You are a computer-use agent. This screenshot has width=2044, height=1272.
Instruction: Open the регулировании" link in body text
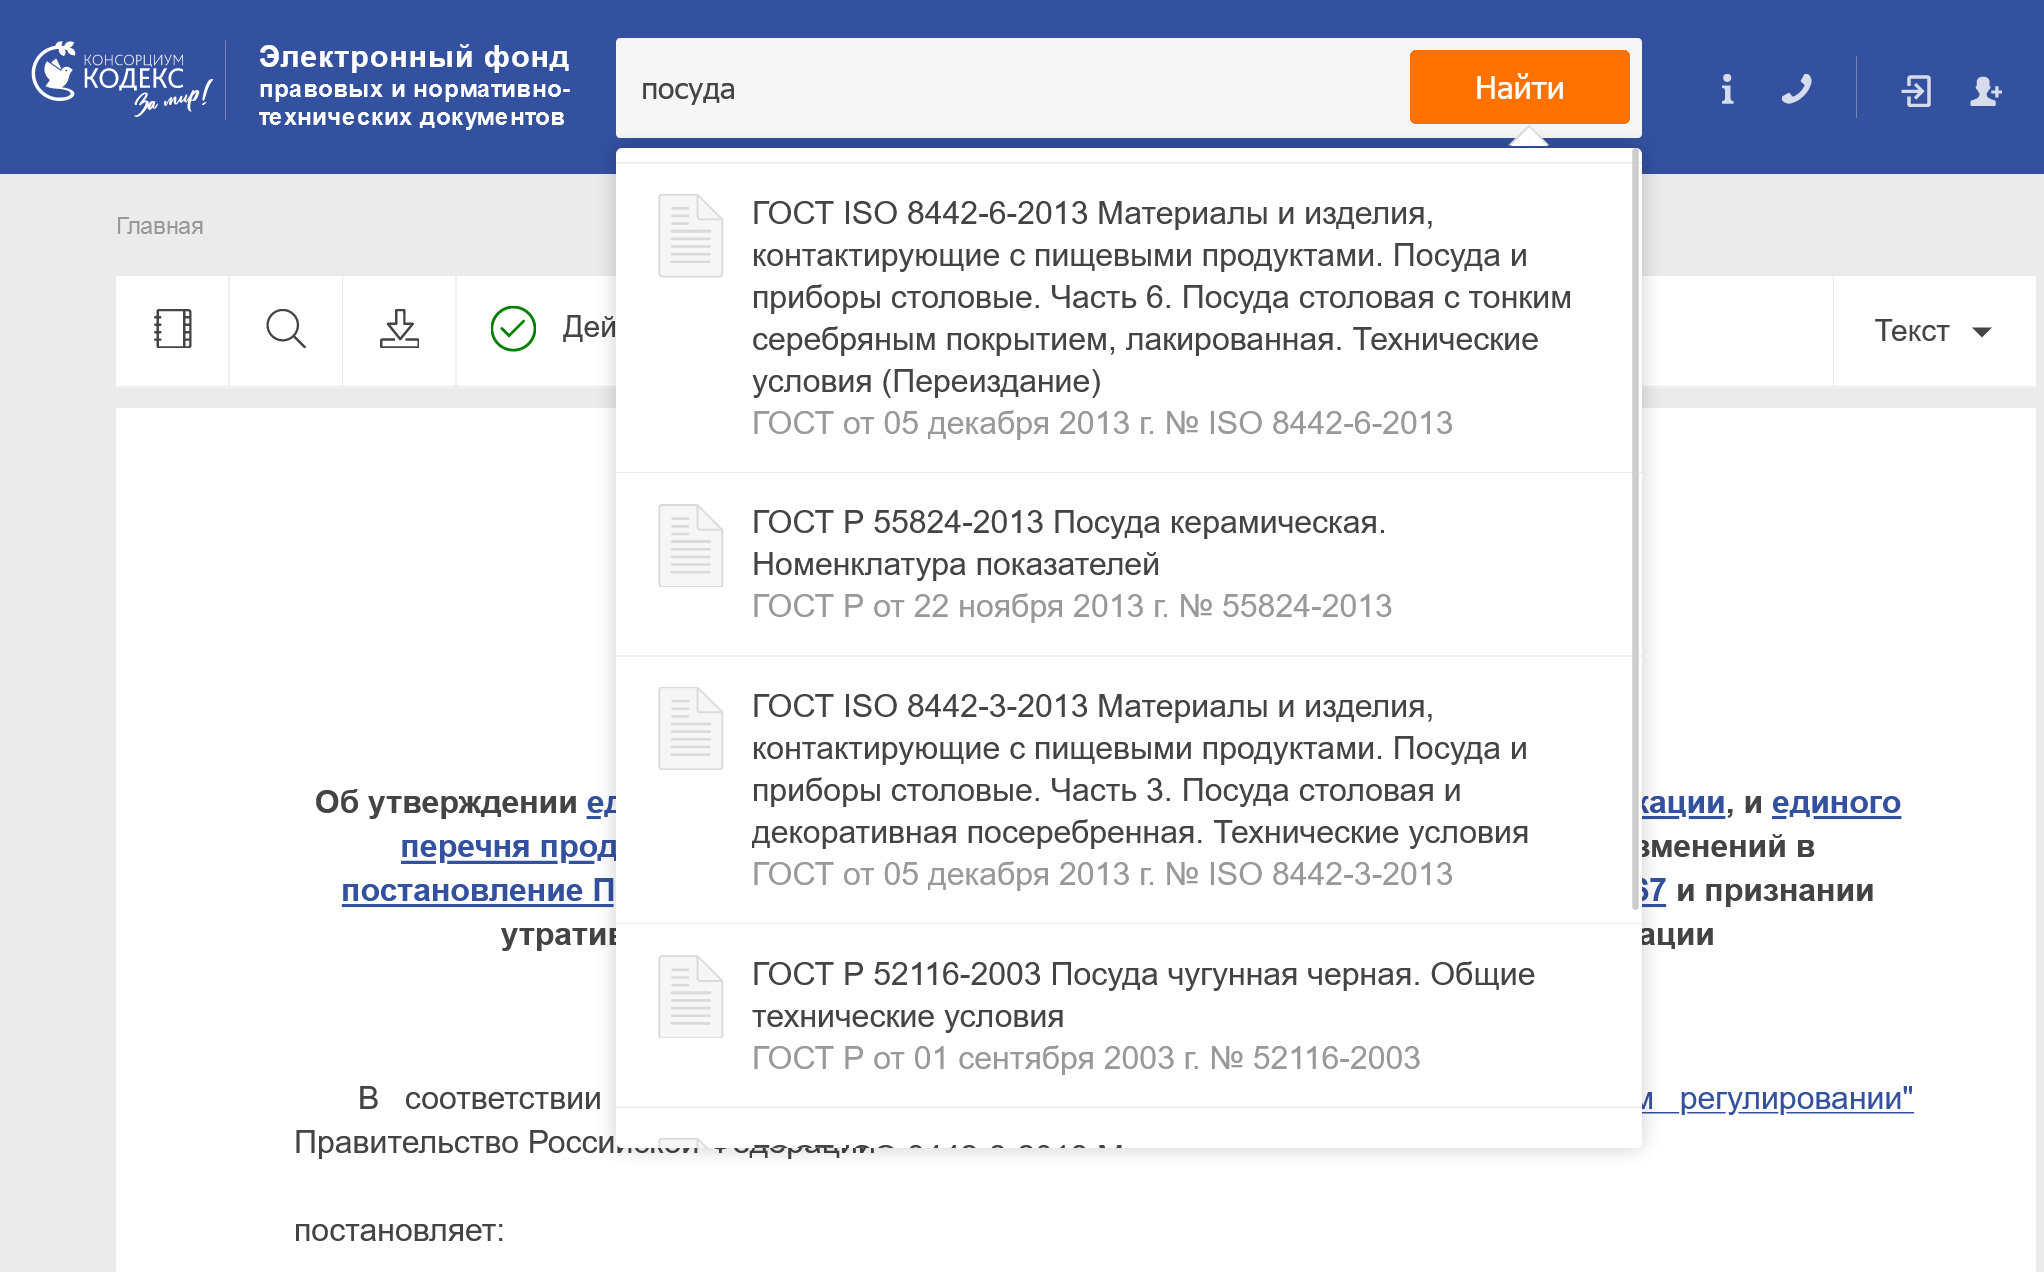point(1795,1099)
